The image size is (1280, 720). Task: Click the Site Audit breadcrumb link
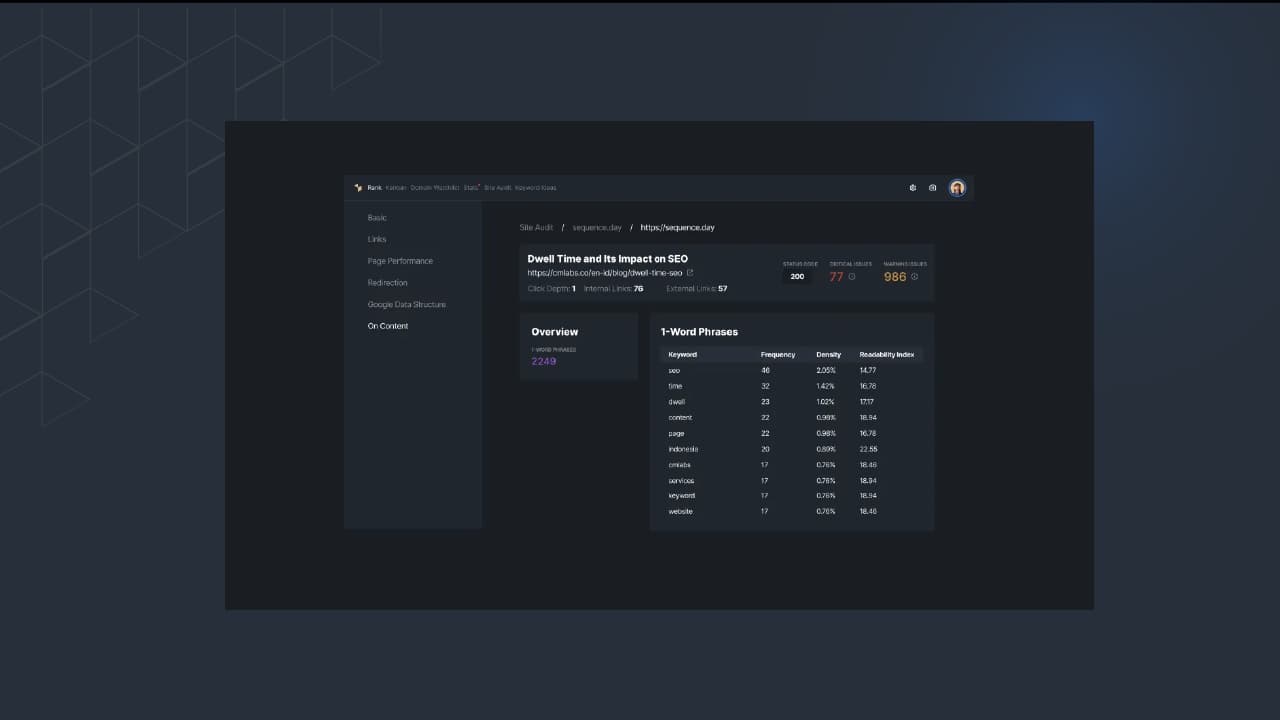[x=536, y=228]
